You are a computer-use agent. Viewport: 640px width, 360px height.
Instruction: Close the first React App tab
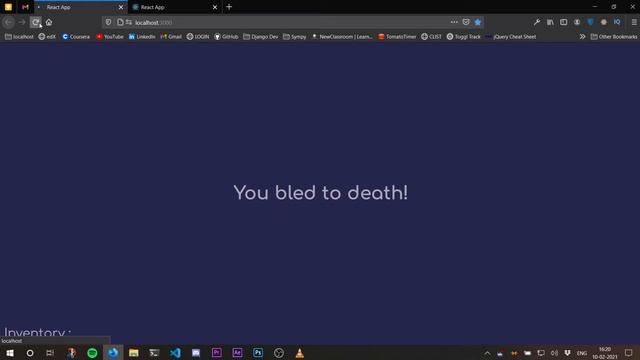point(121,7)
